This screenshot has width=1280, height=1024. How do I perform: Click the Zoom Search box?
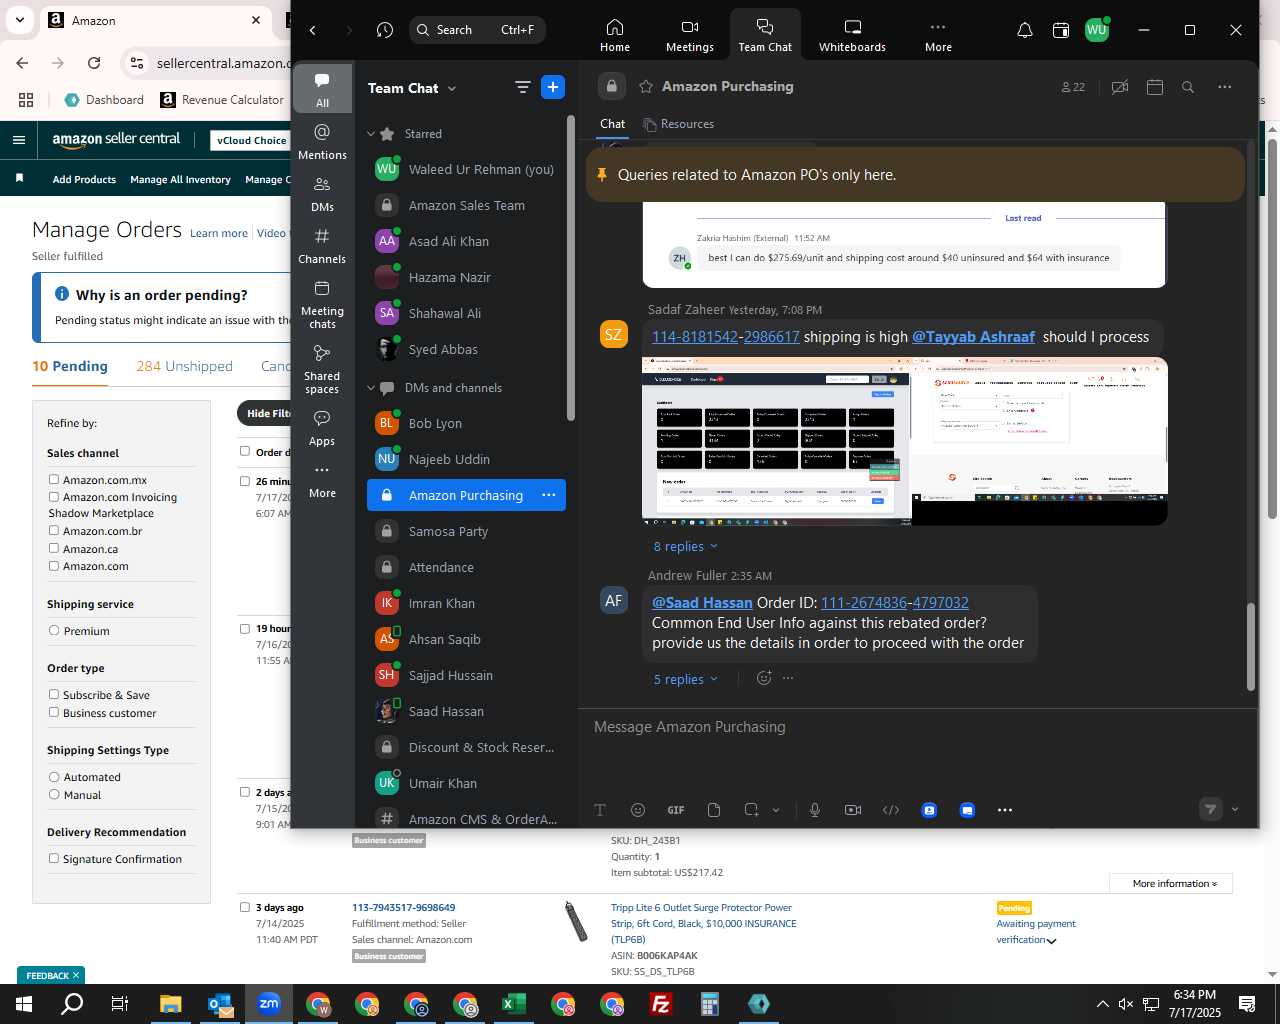477,30
